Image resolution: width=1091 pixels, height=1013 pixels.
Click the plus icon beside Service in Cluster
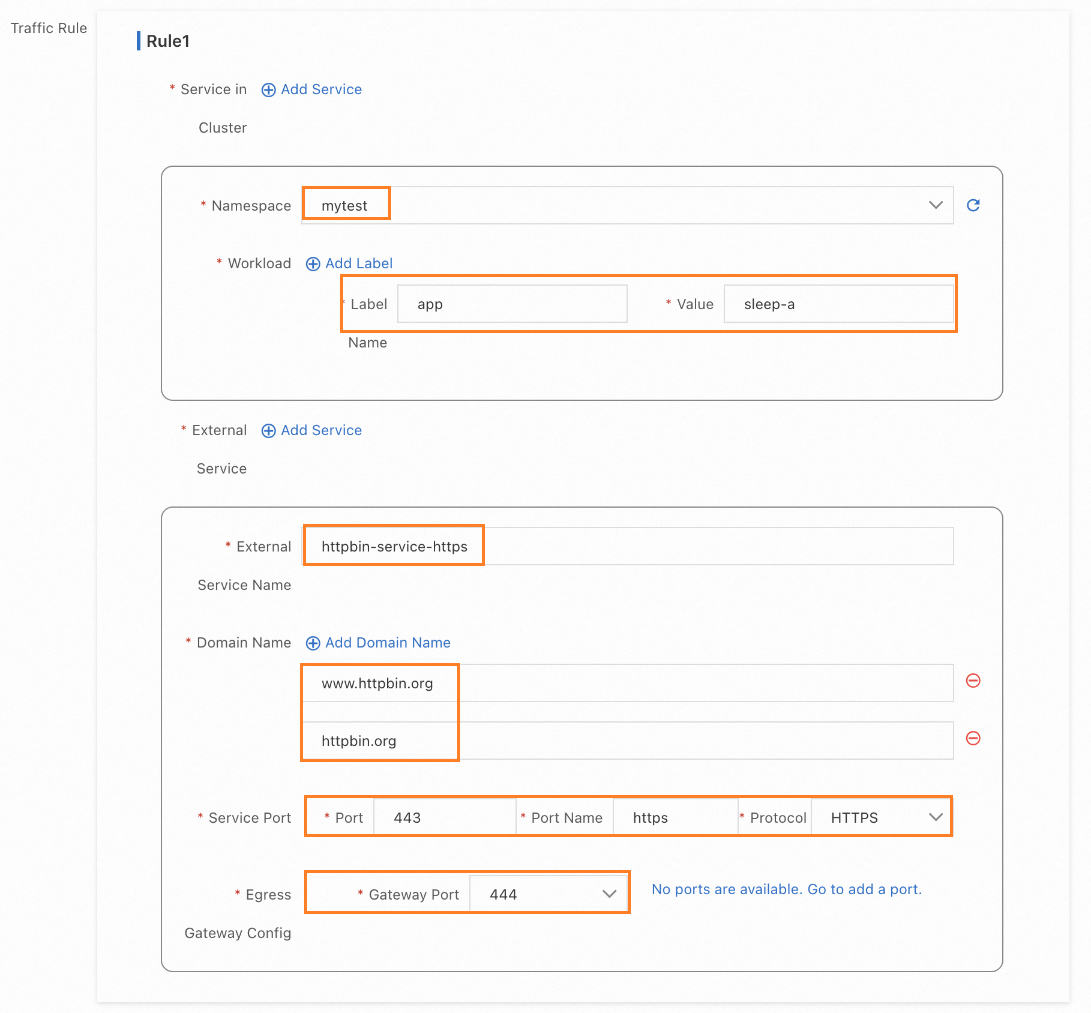coord(268,90)
